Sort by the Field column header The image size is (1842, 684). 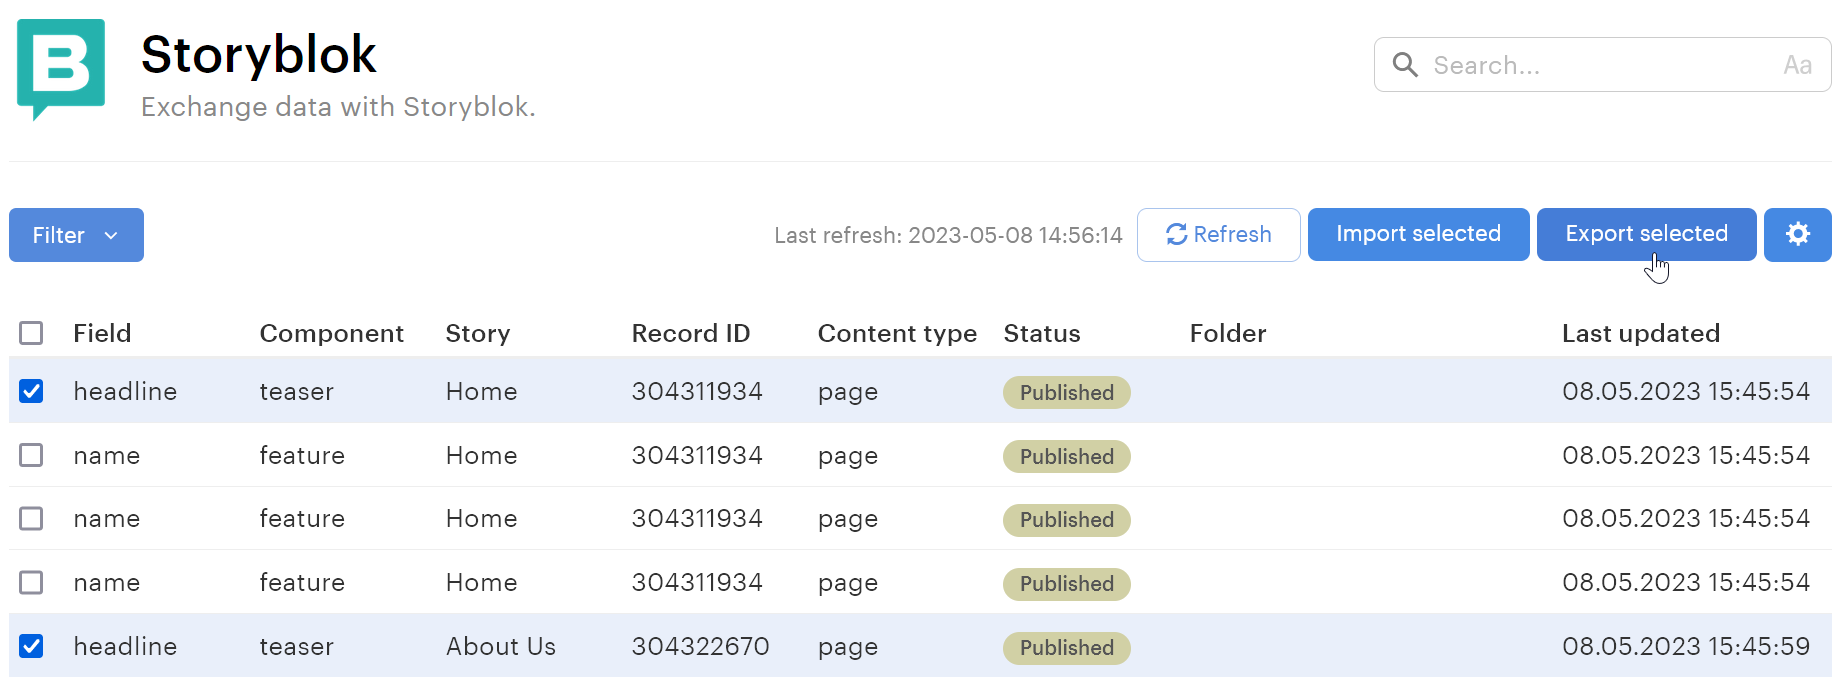click(x=102, y=333)
